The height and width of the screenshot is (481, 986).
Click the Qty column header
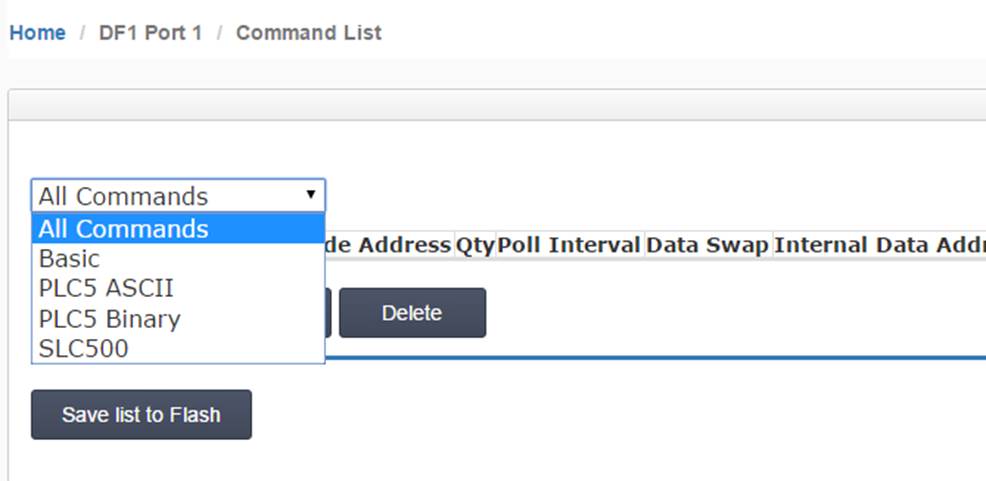475,245
